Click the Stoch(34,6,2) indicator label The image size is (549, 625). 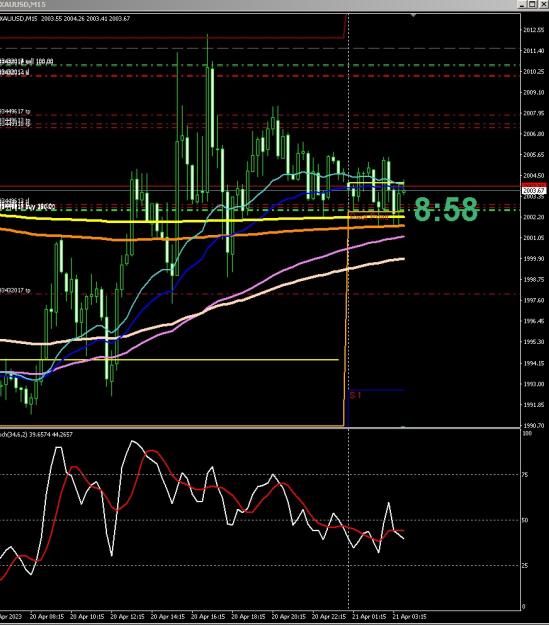pyautogui.click(x=36, y=434)
